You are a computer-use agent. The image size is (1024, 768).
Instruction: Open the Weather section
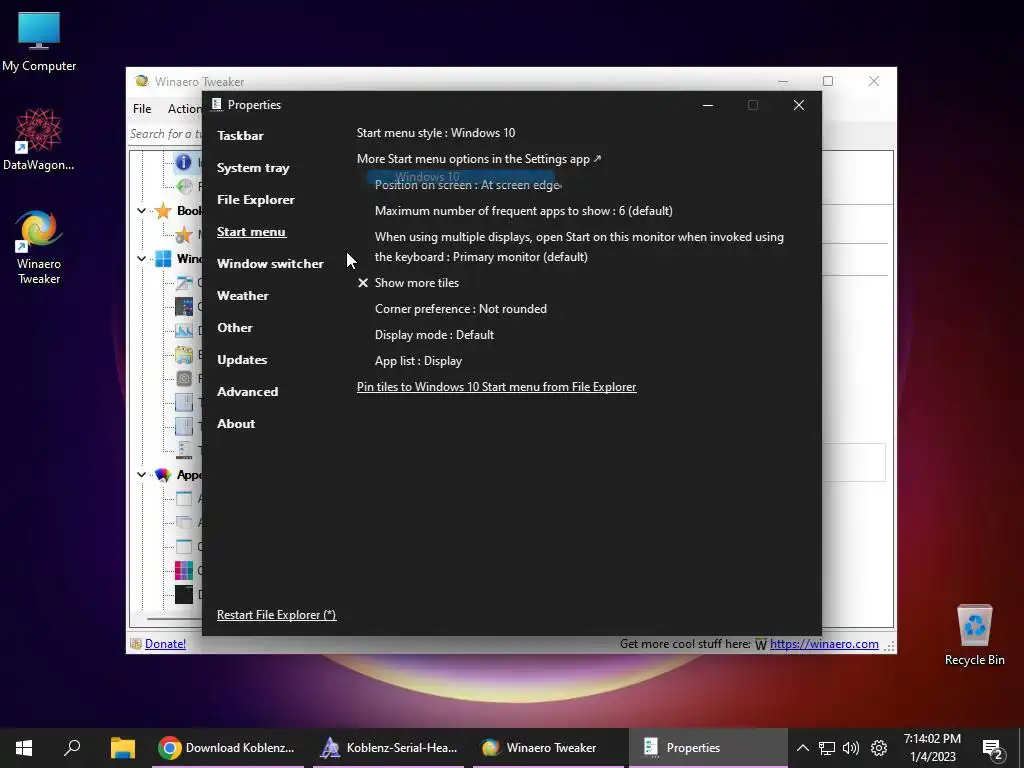(242, 296)
